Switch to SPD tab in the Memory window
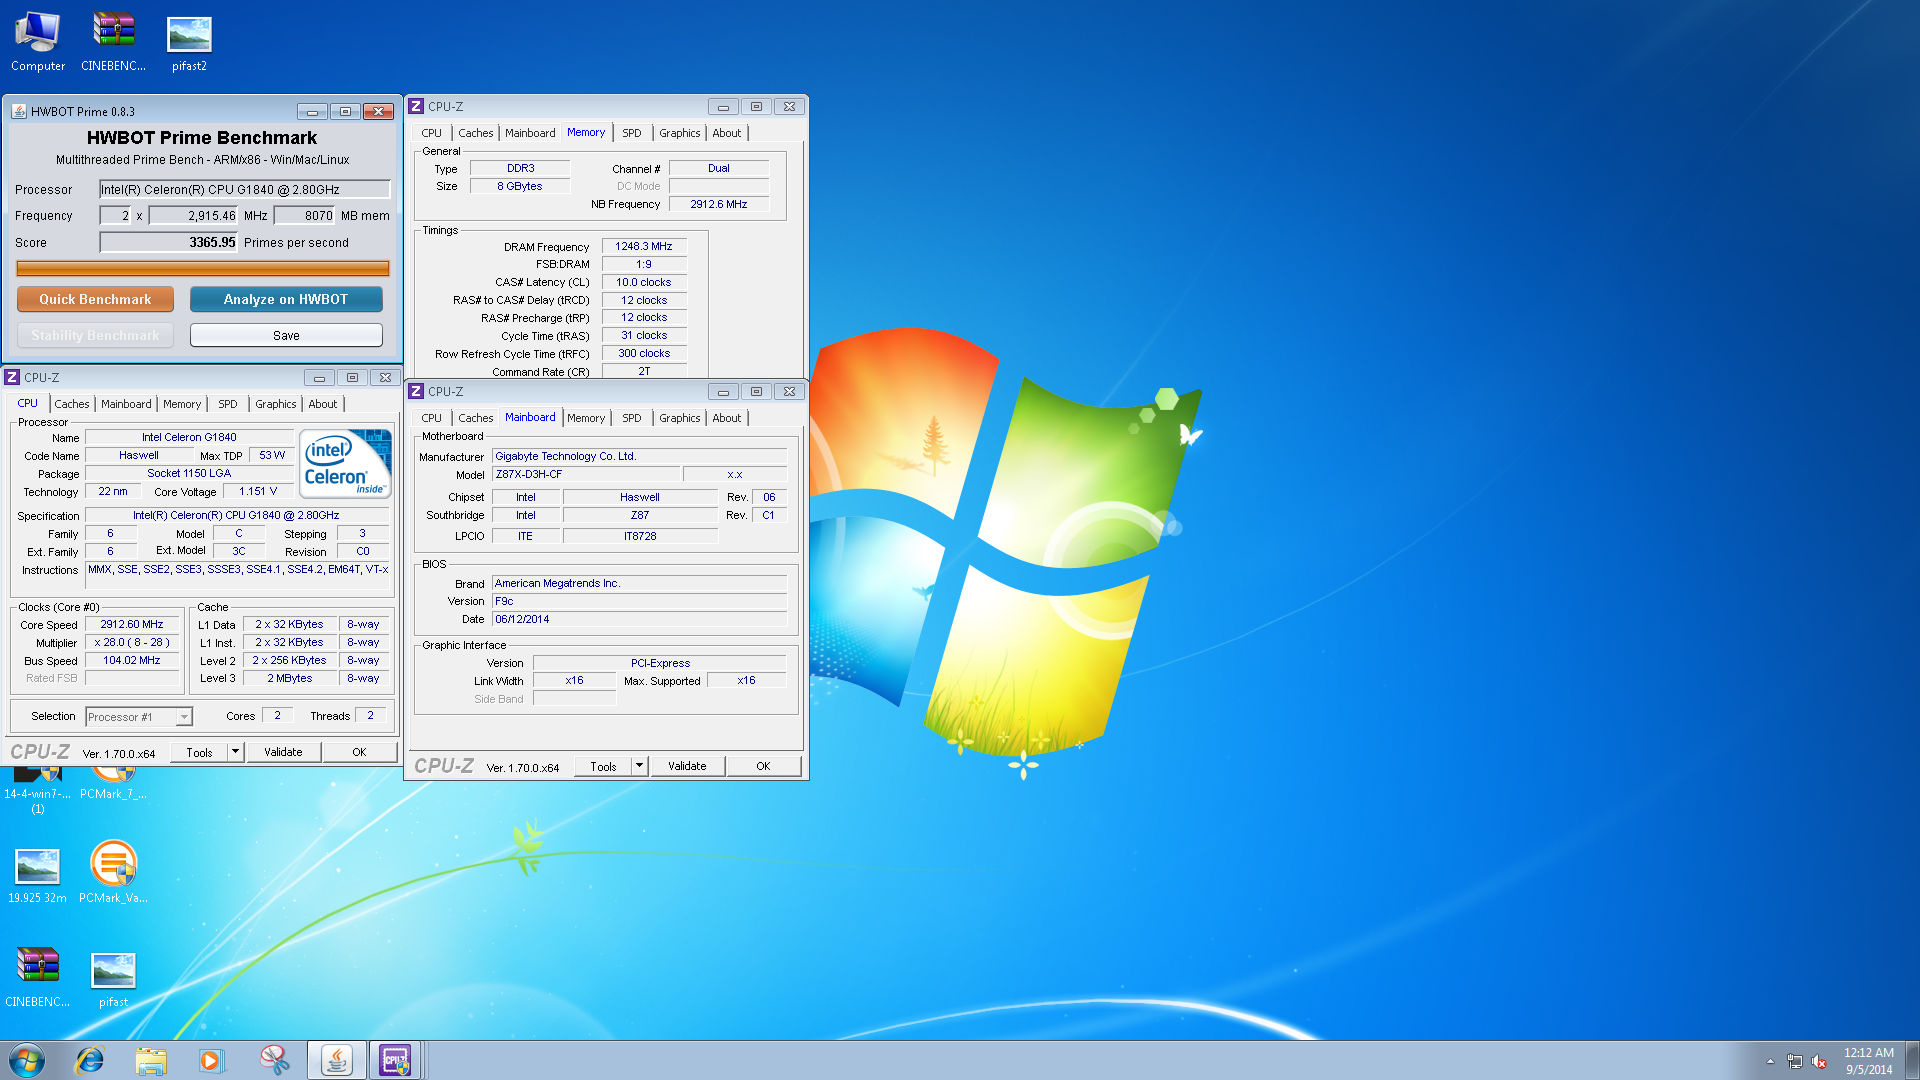Image resolution: width=1920 pixels, height=1080 pixels. pos(632,133)
